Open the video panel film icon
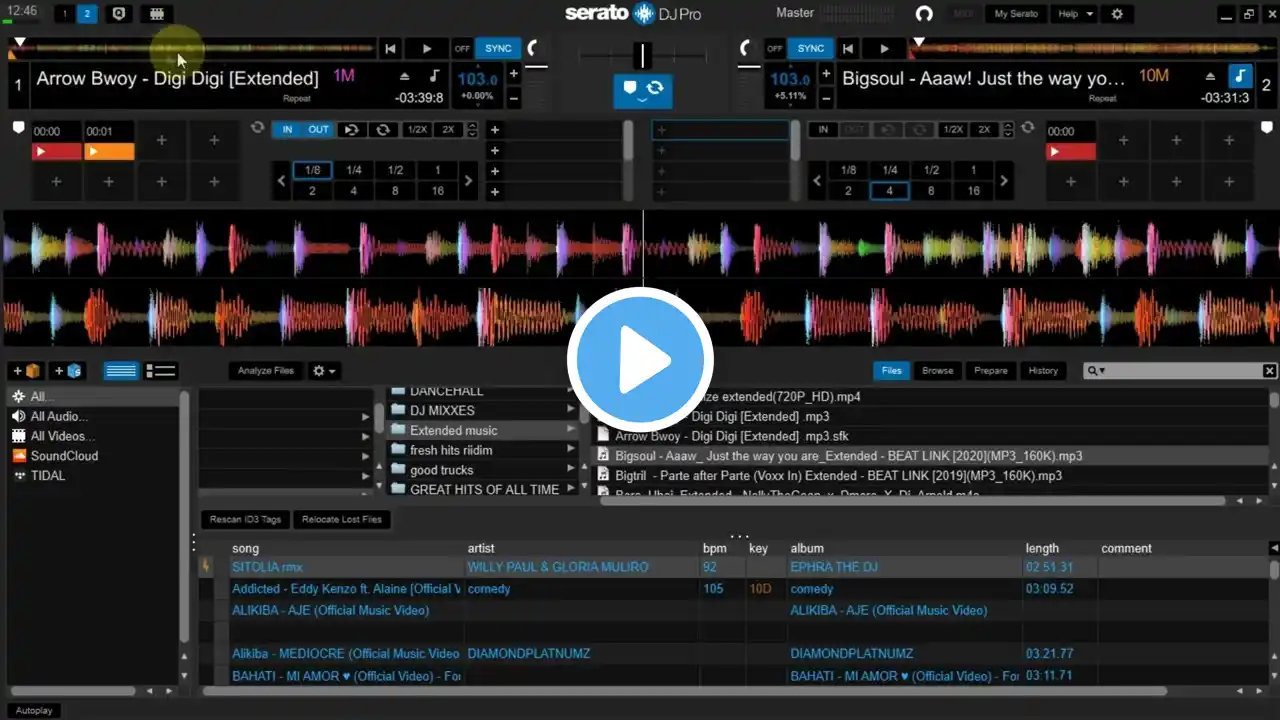Viewport: 1280px width, 720px height. tap(155, 14)
